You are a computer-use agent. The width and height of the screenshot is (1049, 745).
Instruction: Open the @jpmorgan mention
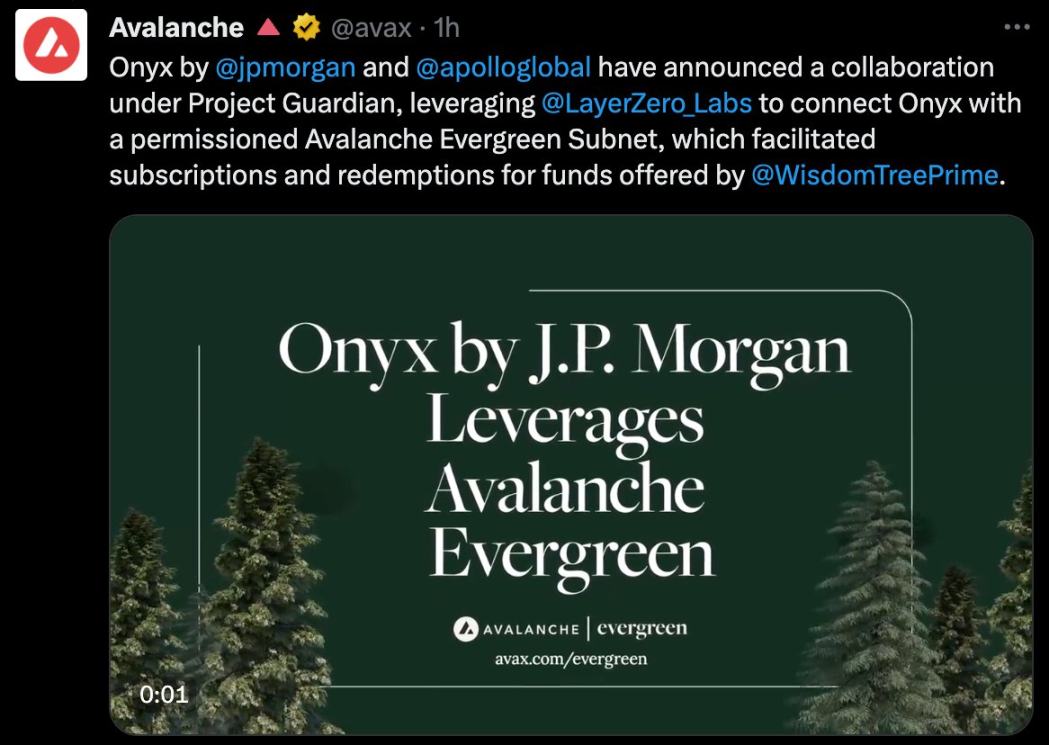tap(285, 68)
